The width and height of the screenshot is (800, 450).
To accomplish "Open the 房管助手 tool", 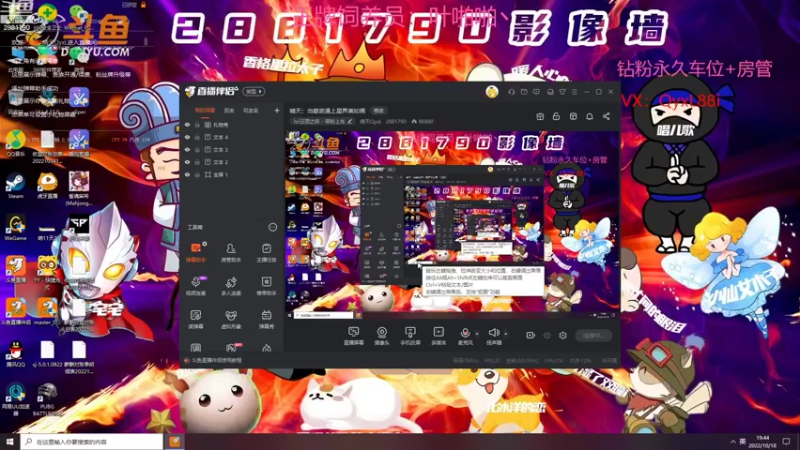I will [231, 252].
